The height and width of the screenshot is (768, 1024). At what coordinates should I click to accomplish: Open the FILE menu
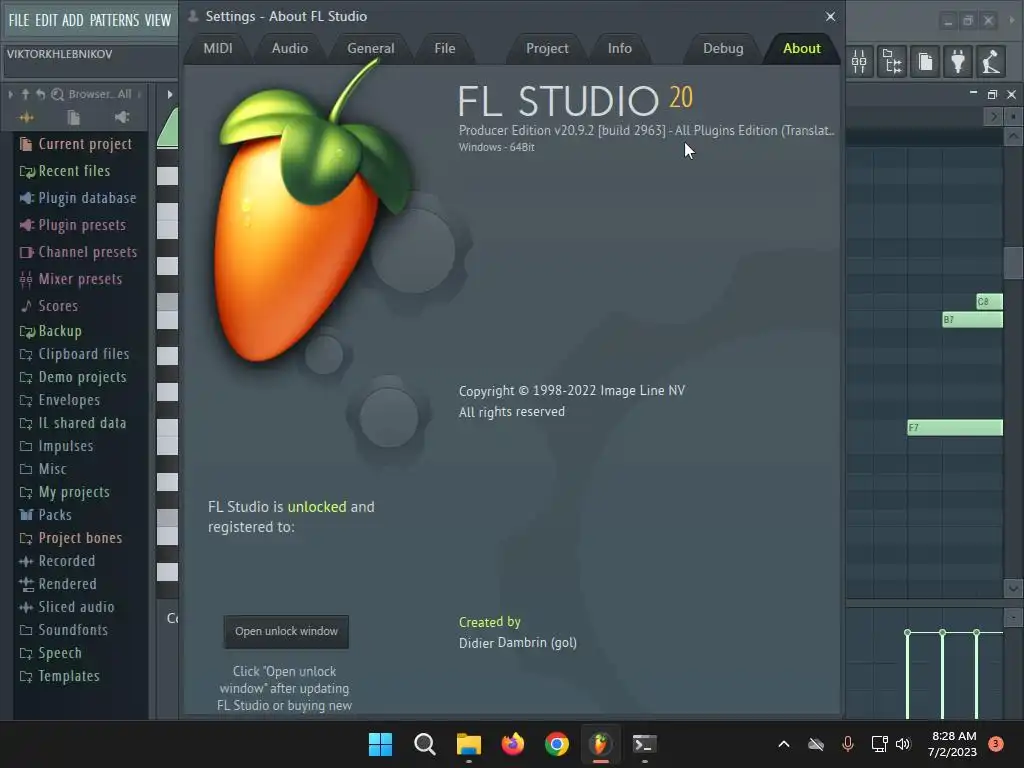(19, 20)
